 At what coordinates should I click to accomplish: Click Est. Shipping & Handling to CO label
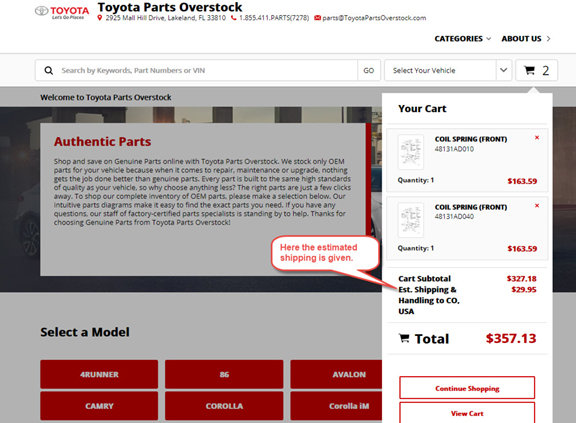click(x=429, y=300)
